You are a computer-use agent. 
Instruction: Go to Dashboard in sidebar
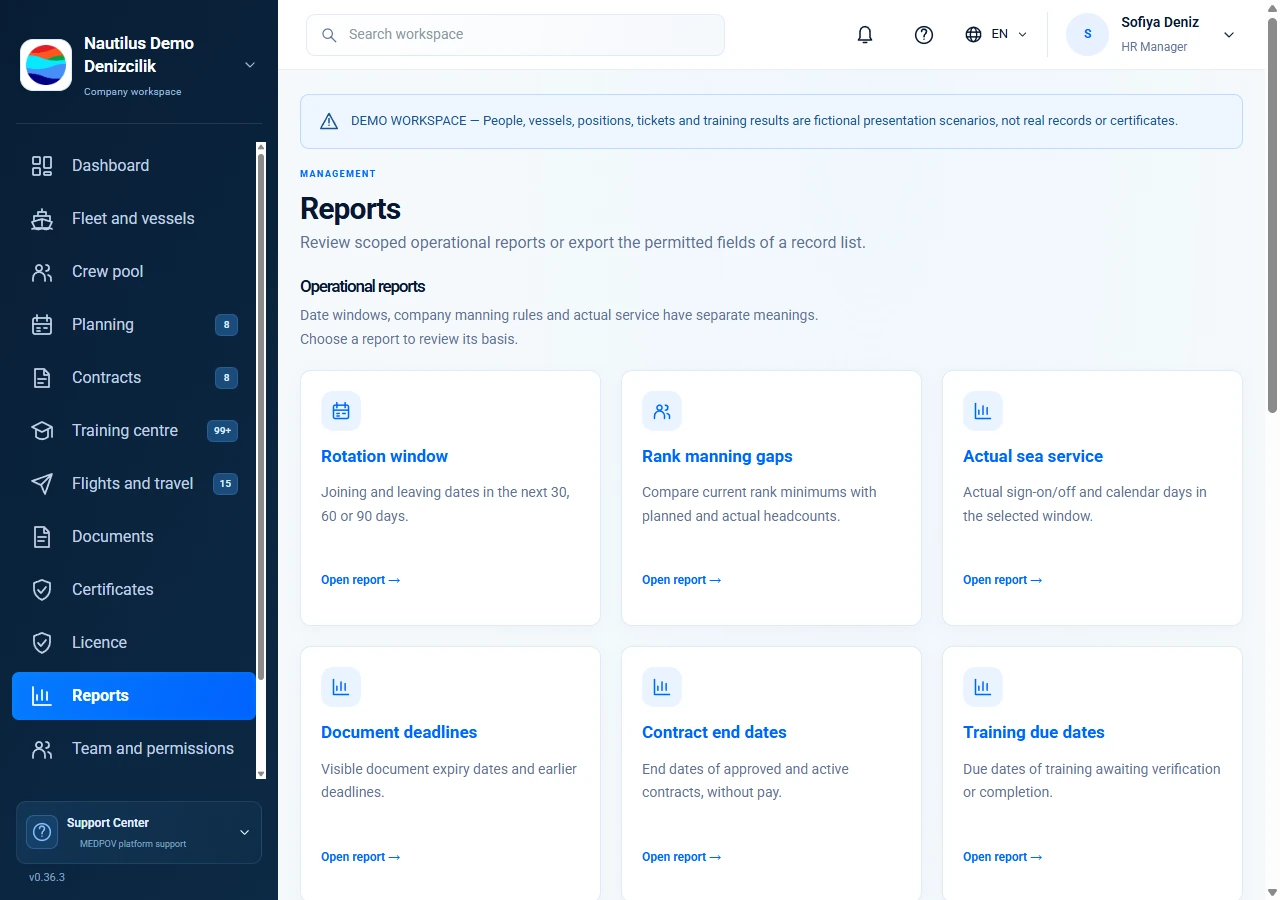134,166
